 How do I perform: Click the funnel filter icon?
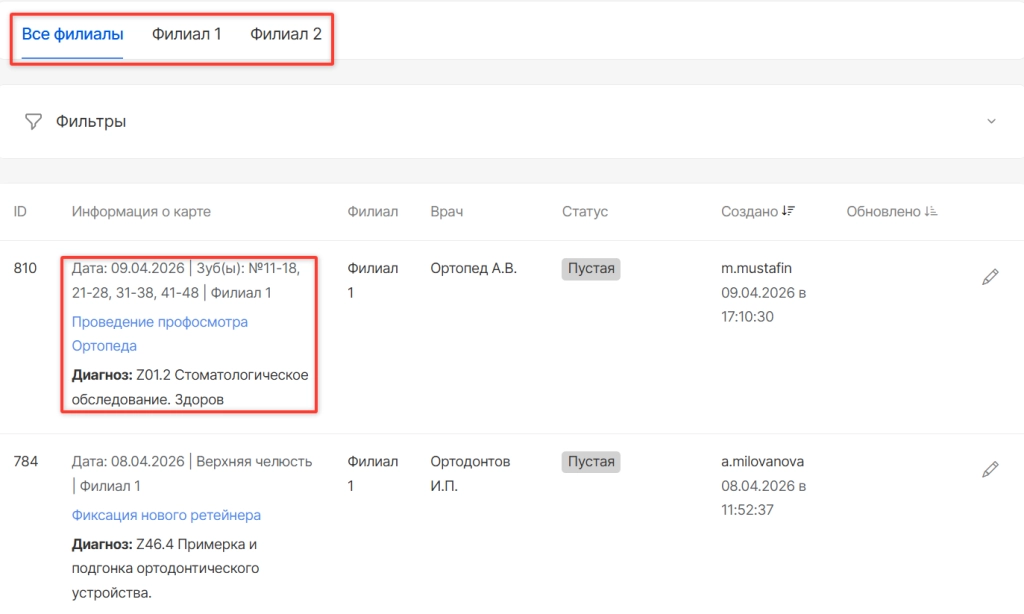[x=34, y=122]
